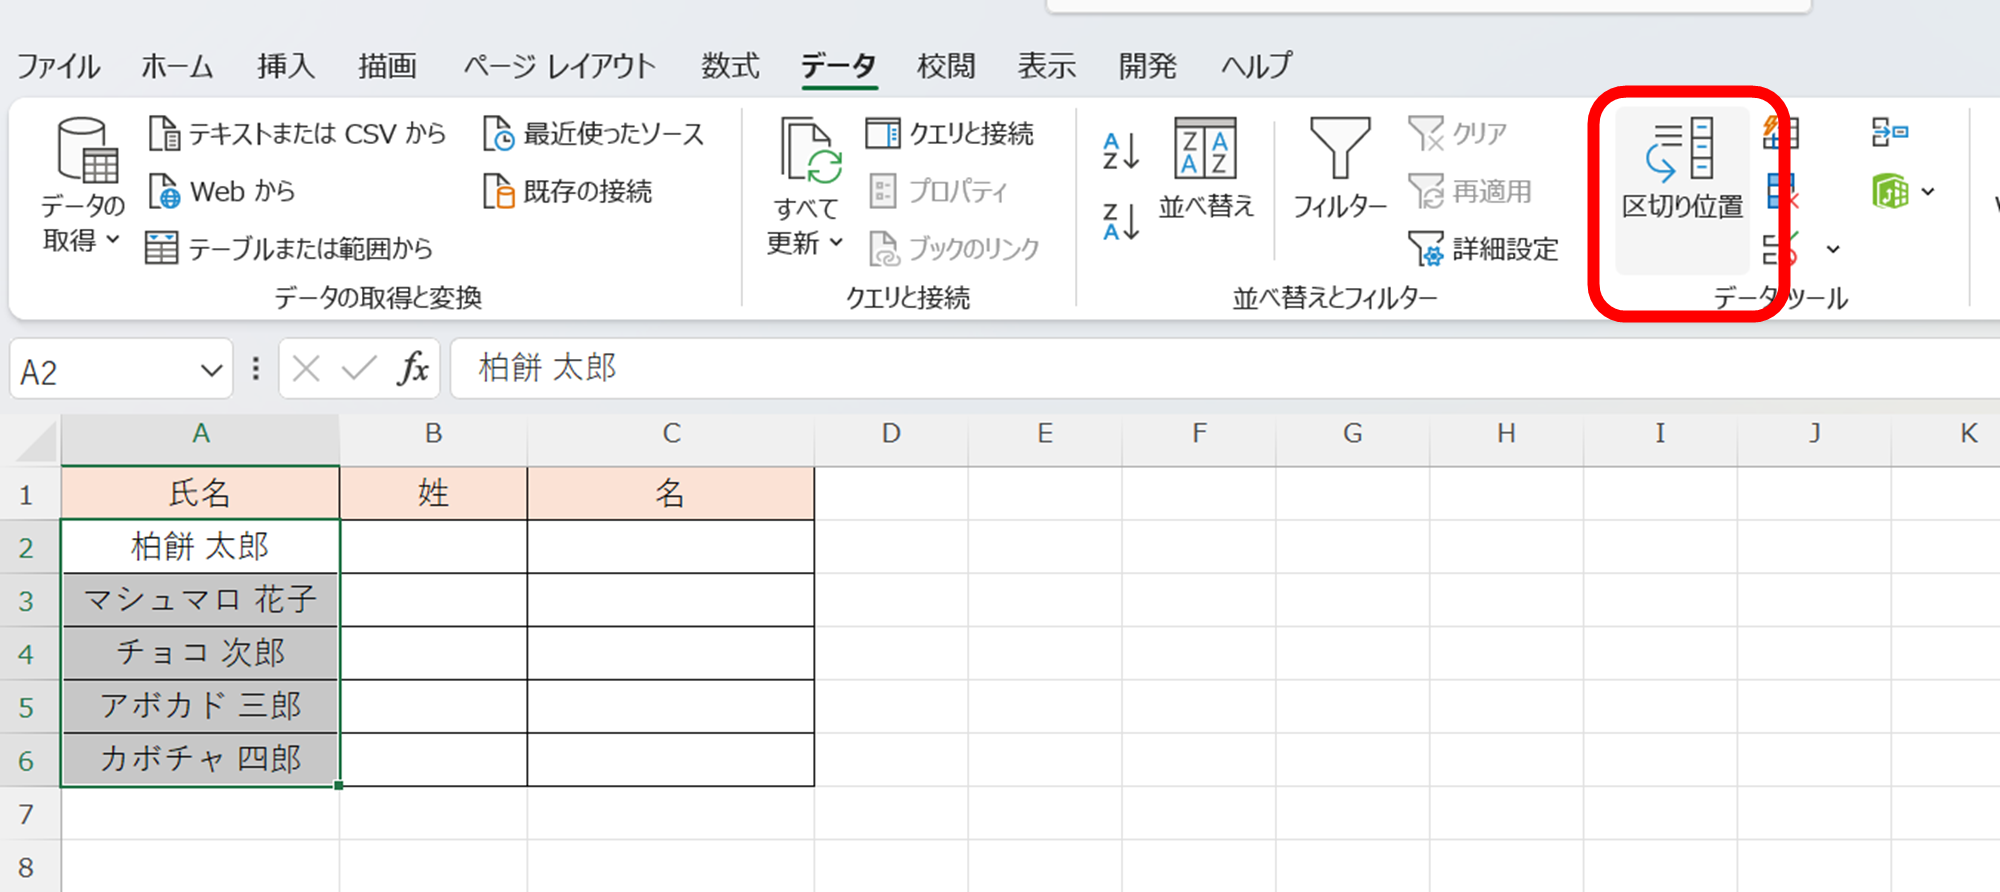Click the Web から button
The height and width of the screenshot is (892, 2000).
pyautogui.click(x=223, y=191)
